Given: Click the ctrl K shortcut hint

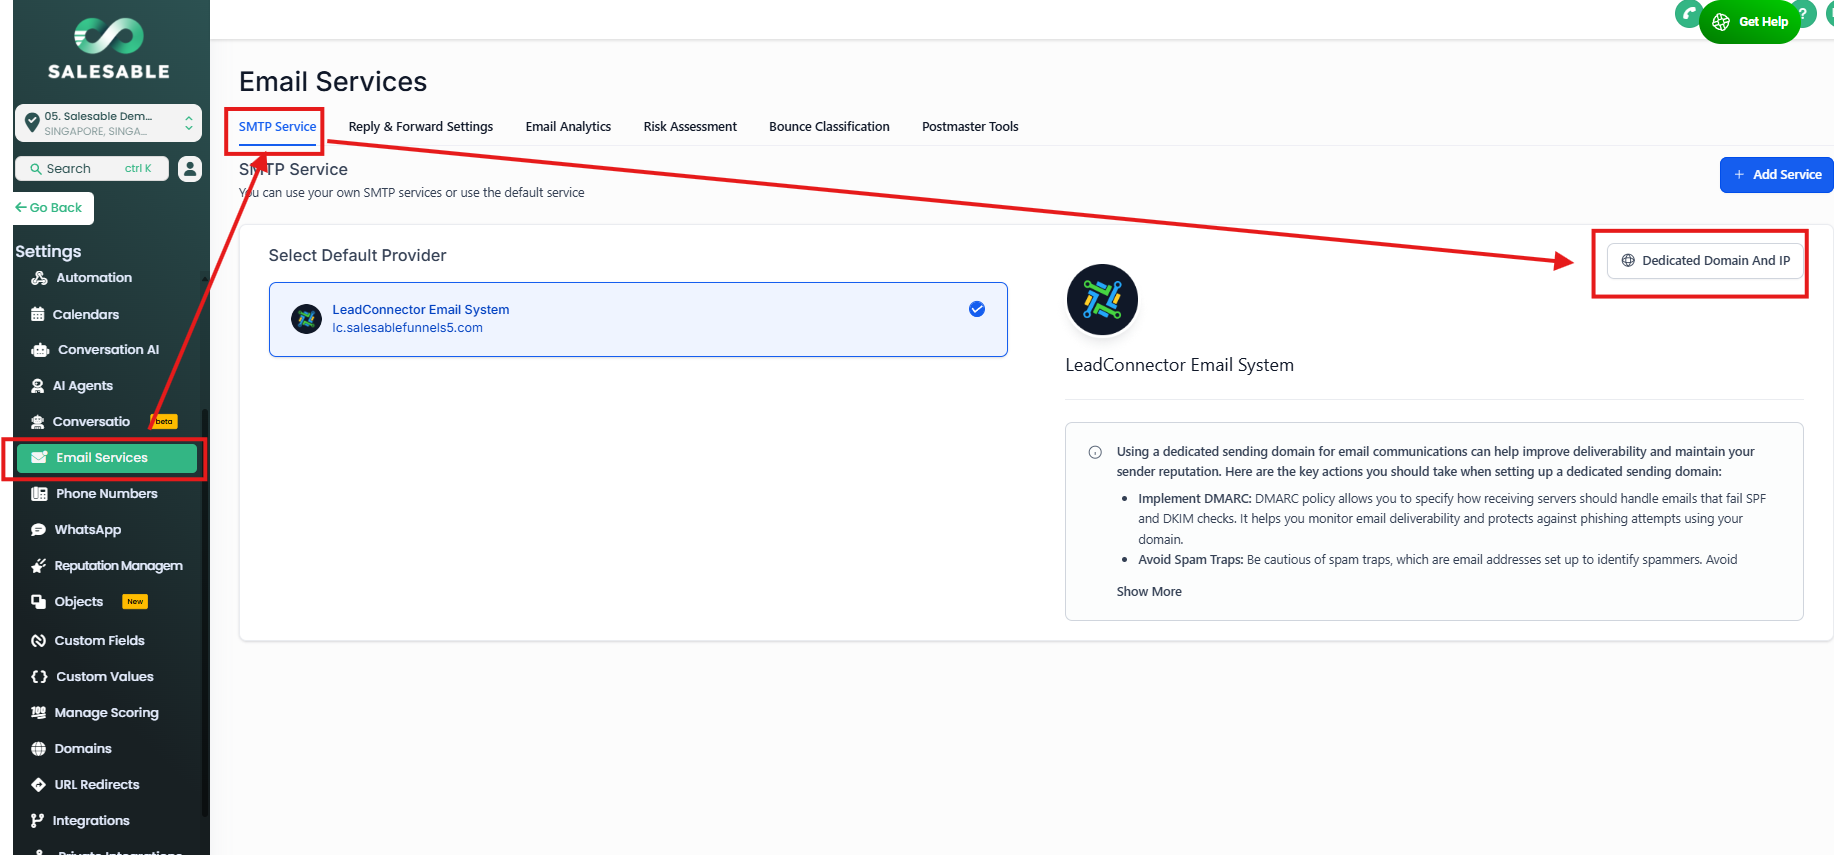Looking at the screenshot, I should coord(138,169).
